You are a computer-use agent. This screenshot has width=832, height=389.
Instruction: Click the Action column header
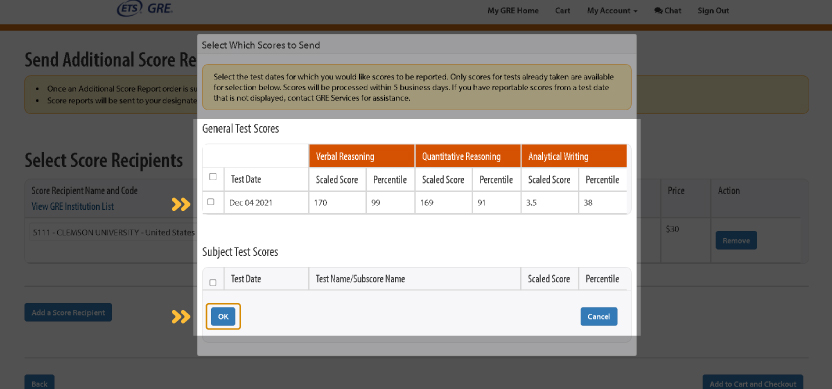click(x=729, y=191)
